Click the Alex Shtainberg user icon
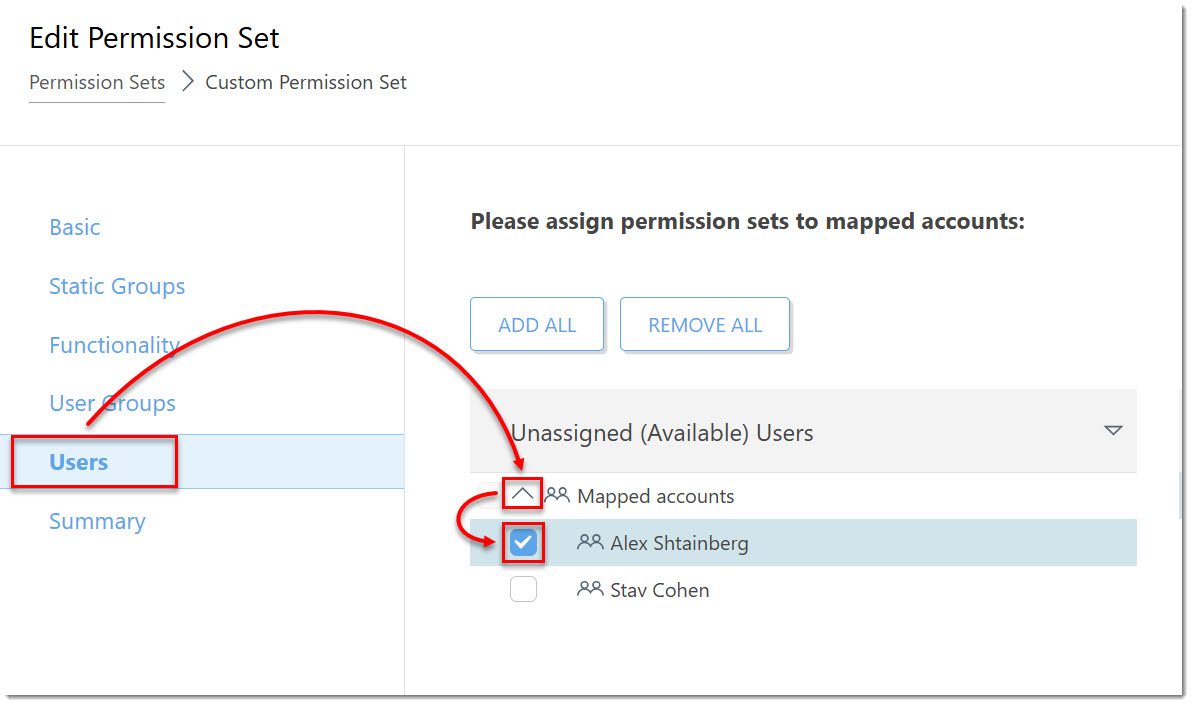This screenshot has width=1192, height=705. (590, 542)
